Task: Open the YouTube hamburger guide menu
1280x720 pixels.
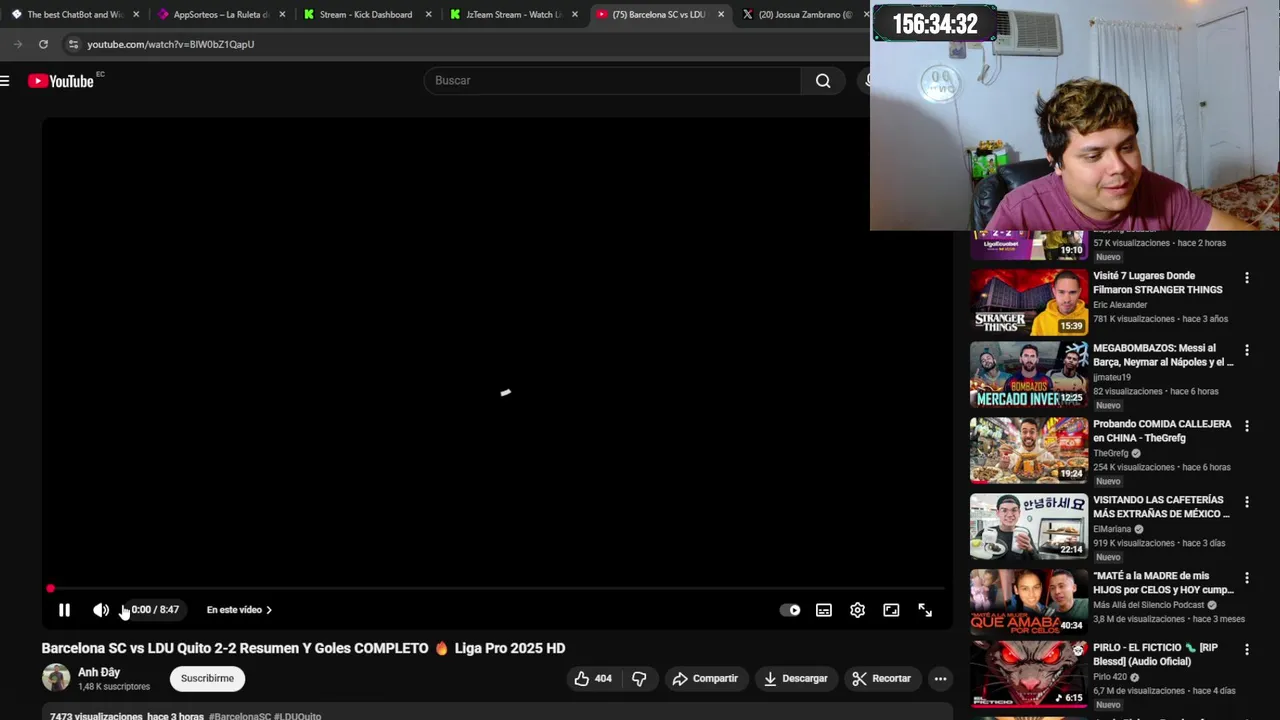Action: pyautogui.click(x=5, y=81)
